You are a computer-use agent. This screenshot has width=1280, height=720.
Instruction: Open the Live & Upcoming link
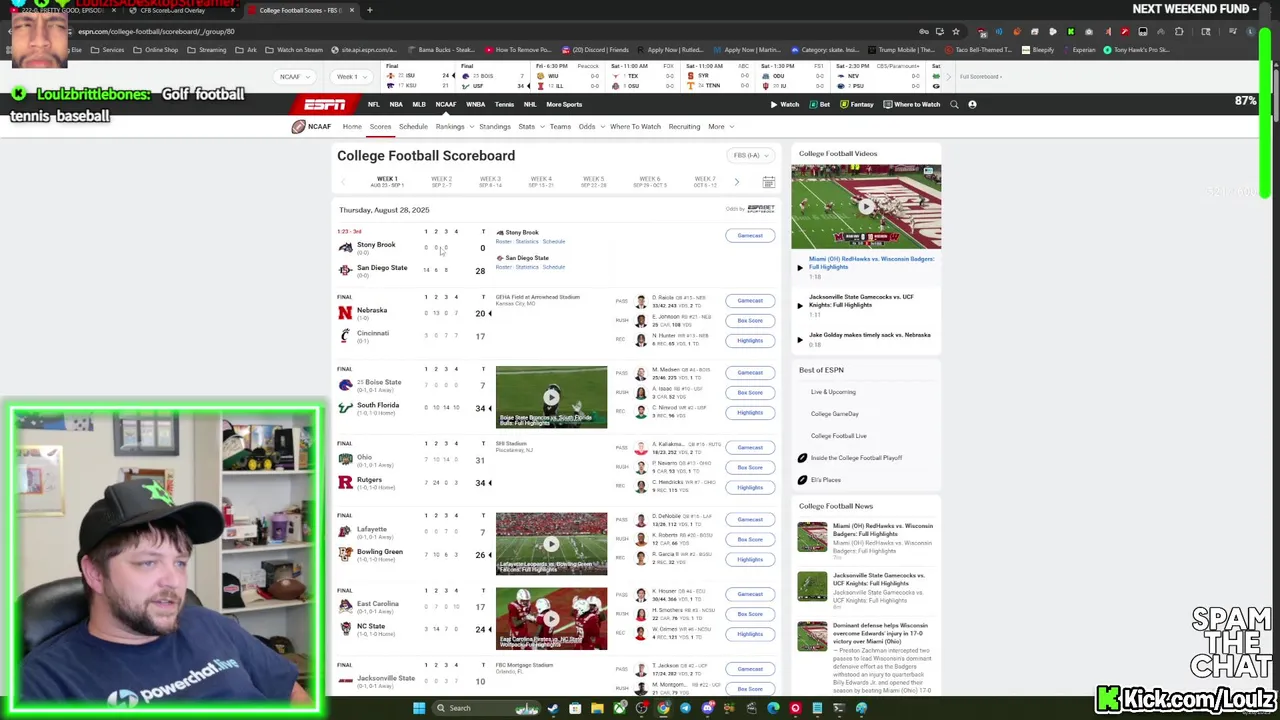833,392
